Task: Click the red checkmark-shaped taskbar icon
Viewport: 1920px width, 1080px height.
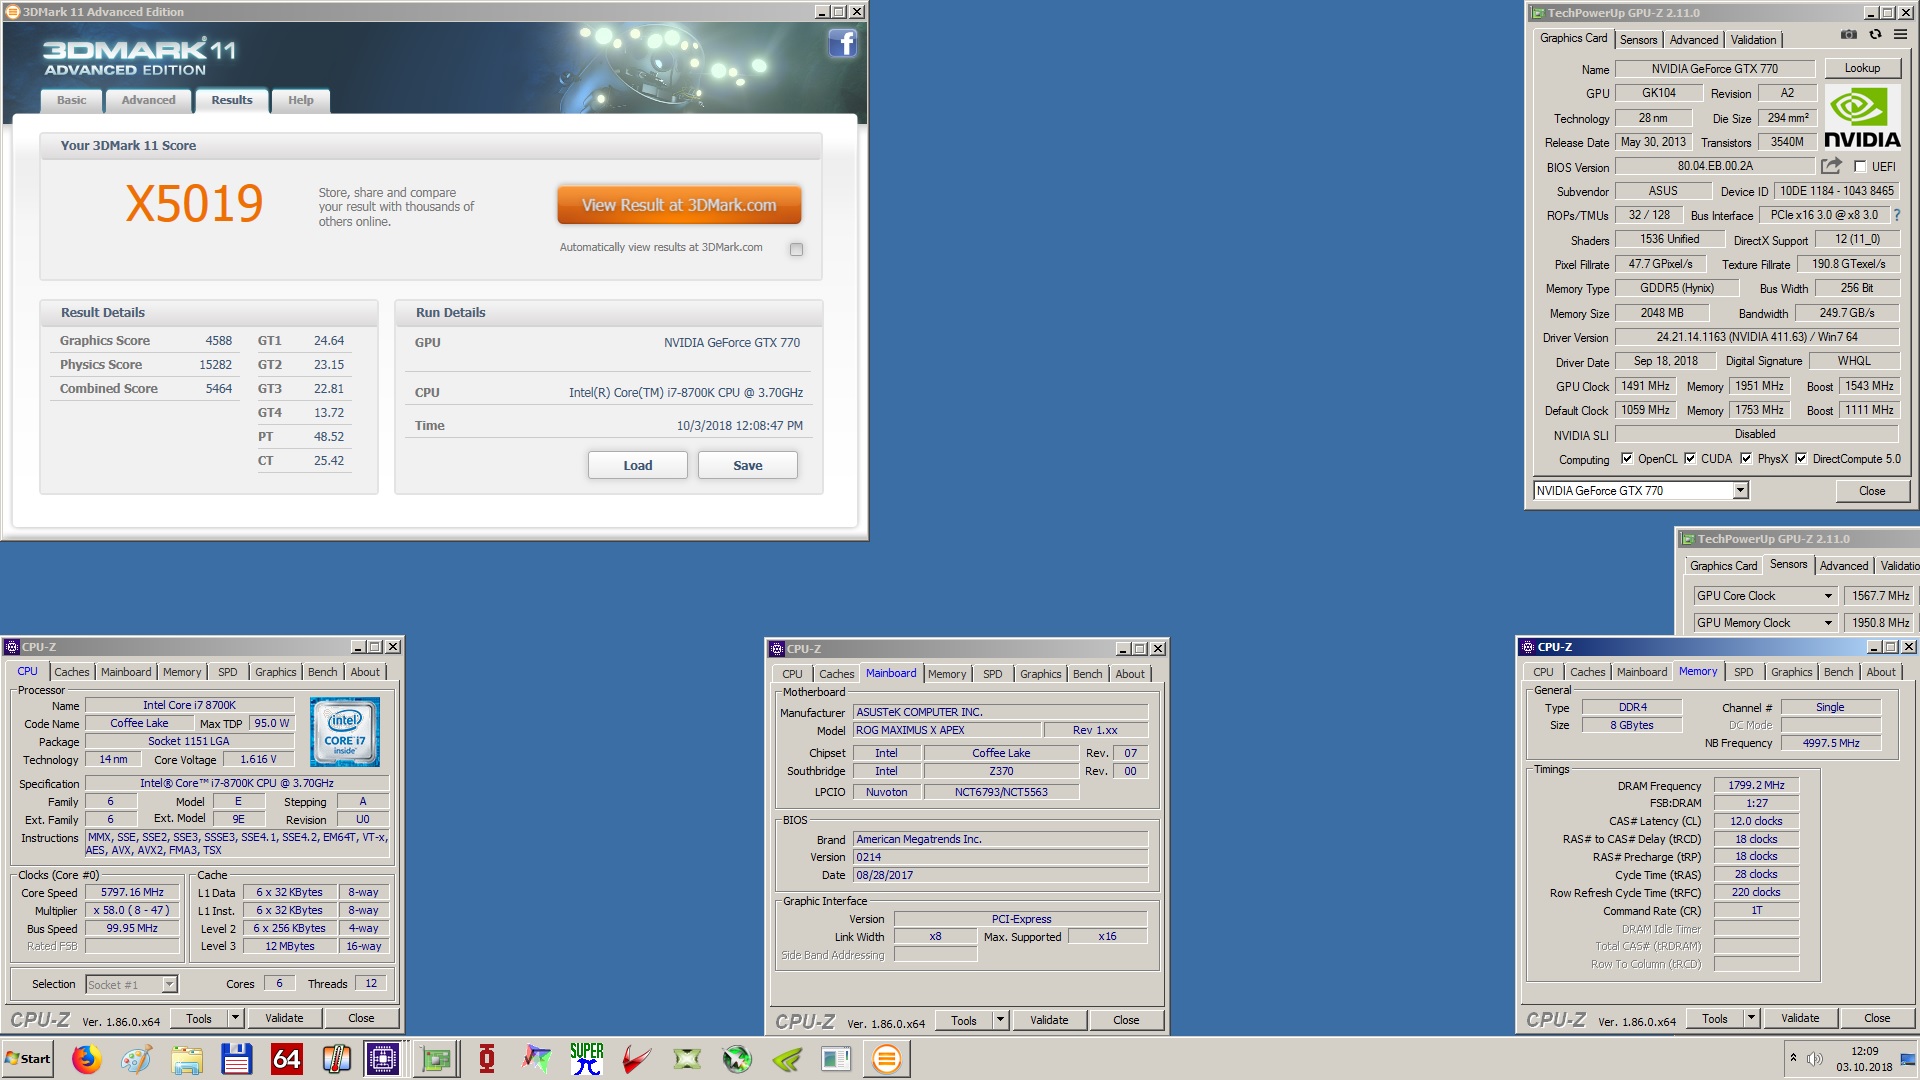Action: tap(637, 1059)
